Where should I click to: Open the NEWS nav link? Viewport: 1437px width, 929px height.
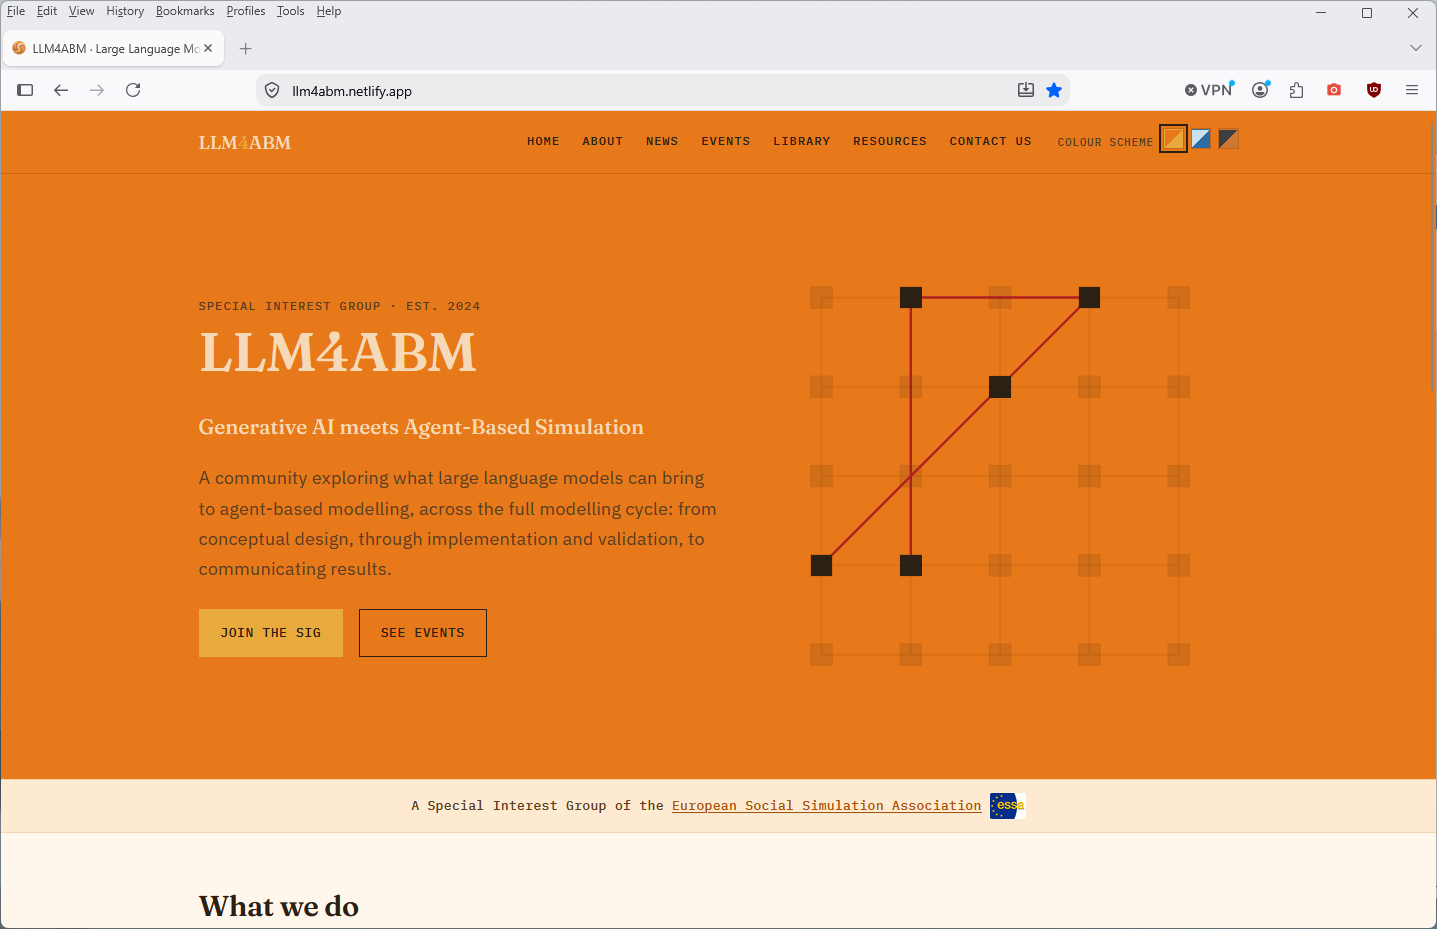pos(662,142)
